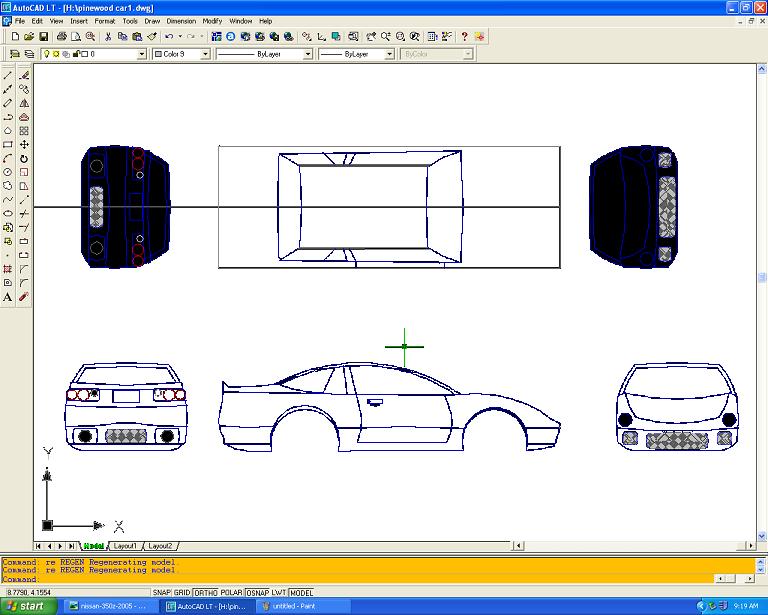The image size is (768, 615).
Task: Open the Layers manager icon
Action: click(x=15, y=54)
